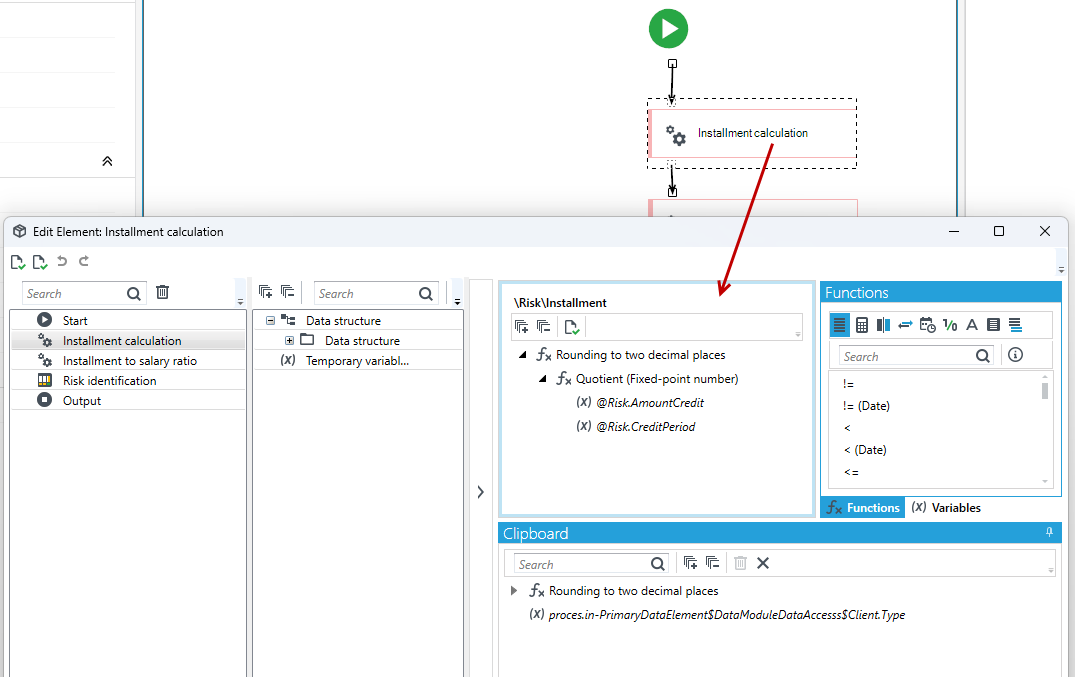Image resolution: width=1075 pixels, height=677 pixels.
Task: Switch to the Functions tab
Action: coord(863,508)
